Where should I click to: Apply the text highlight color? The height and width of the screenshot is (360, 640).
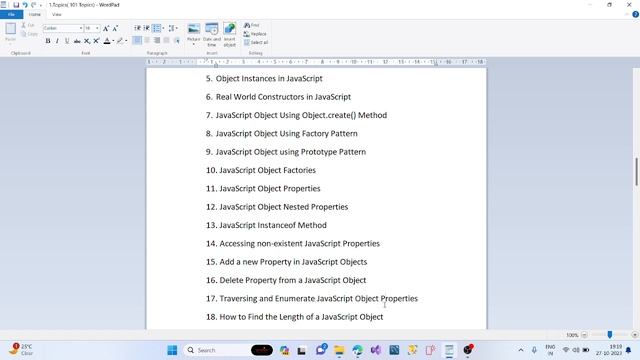click(x=120, y=41)
